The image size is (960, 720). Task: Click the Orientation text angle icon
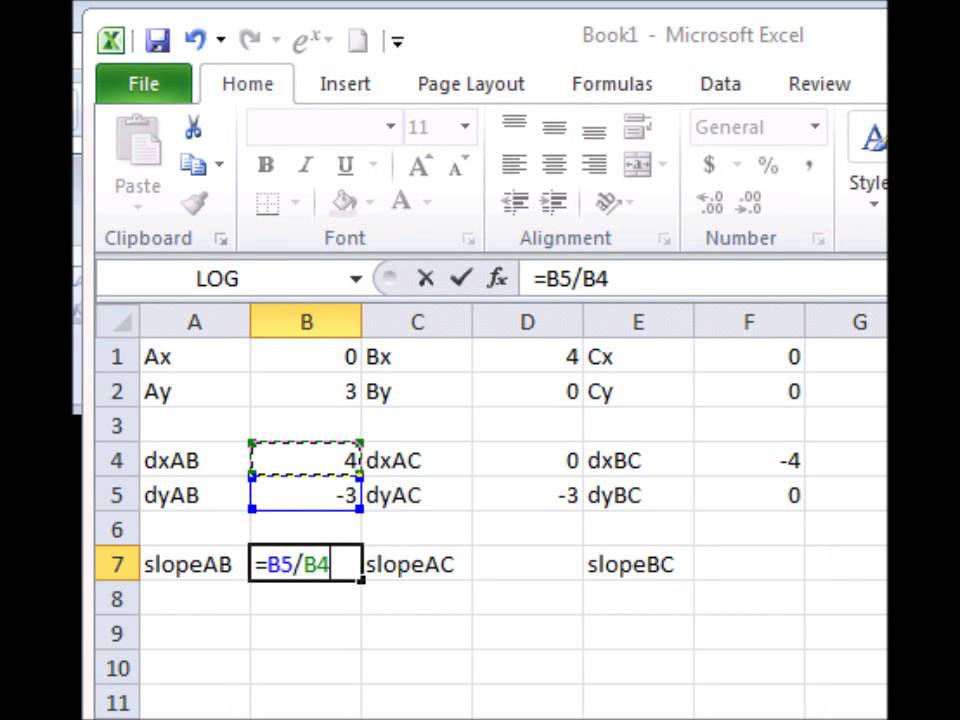607,203
